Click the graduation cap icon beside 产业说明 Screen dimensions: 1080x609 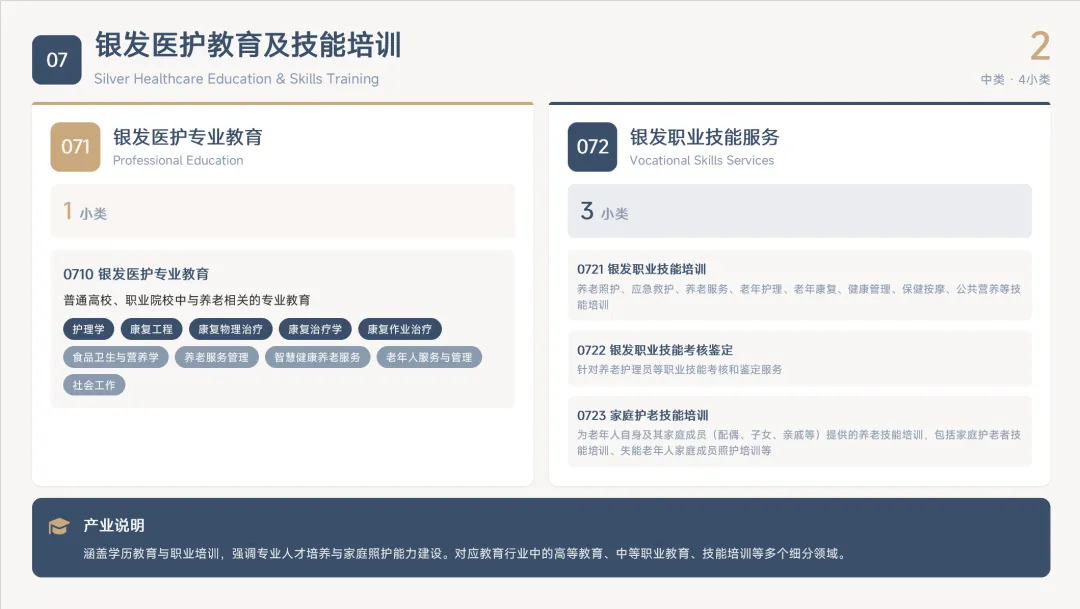(x=61, y=523)
